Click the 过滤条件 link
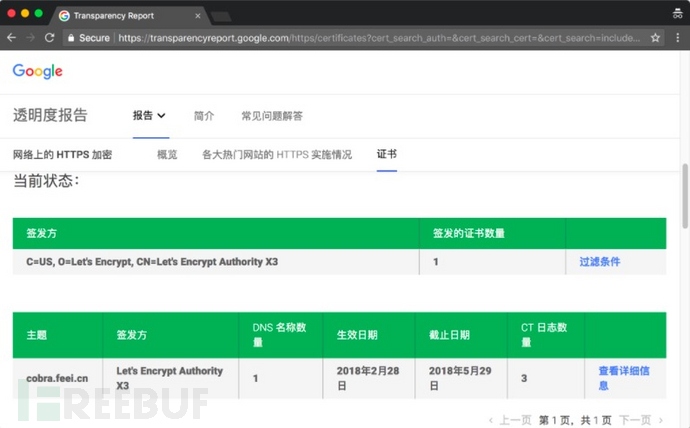Screen dimensions: 690x428 (x=599, y=262)
